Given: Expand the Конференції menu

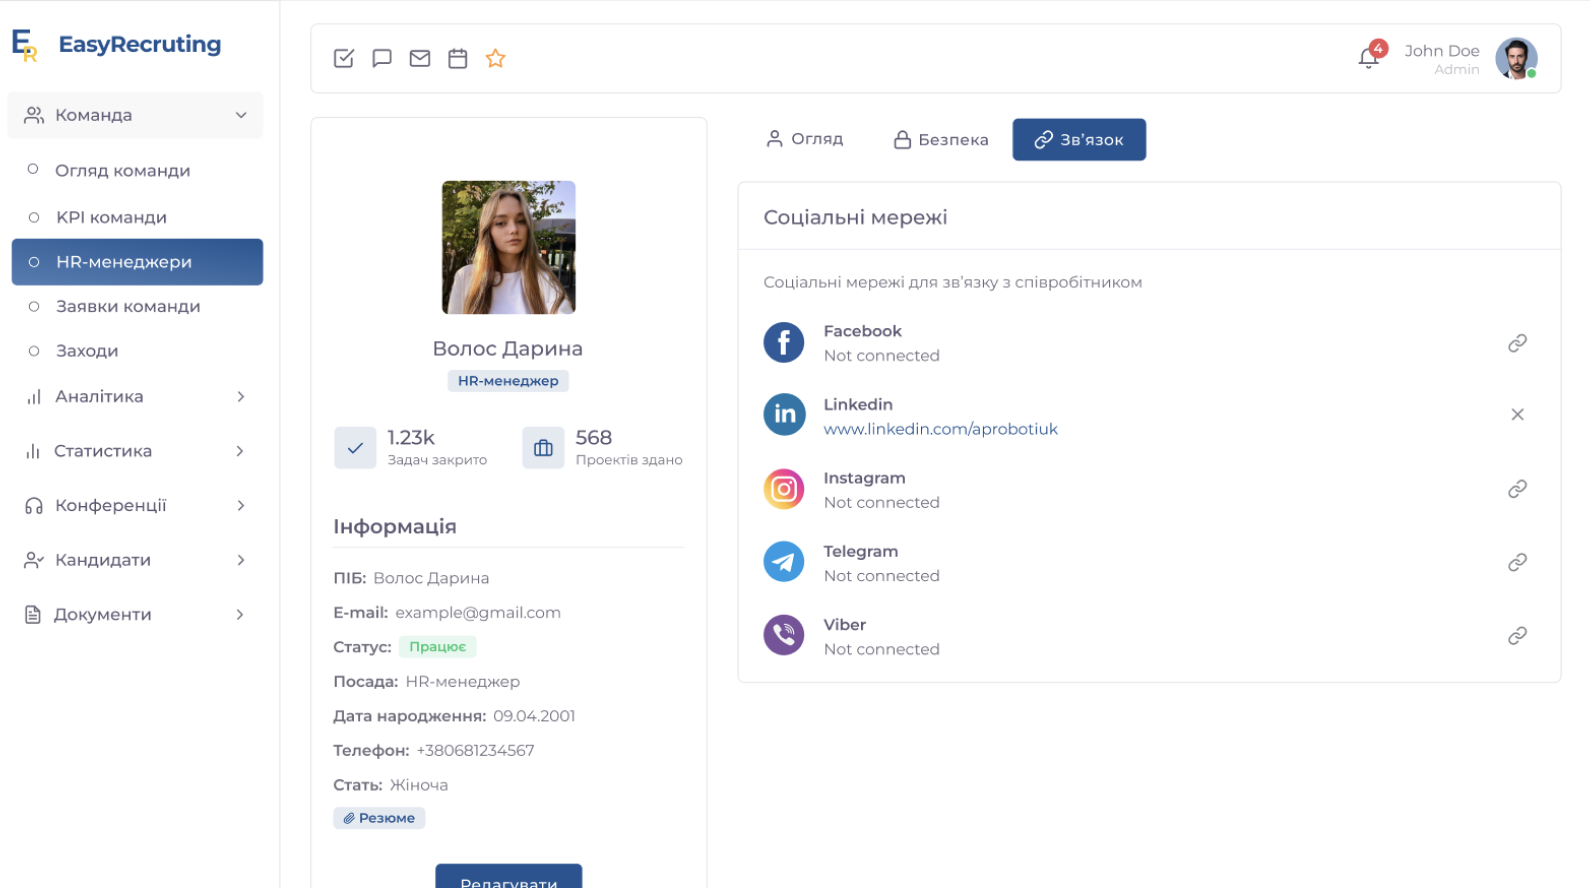Looking at the screenshot, I should pos(135,506).
